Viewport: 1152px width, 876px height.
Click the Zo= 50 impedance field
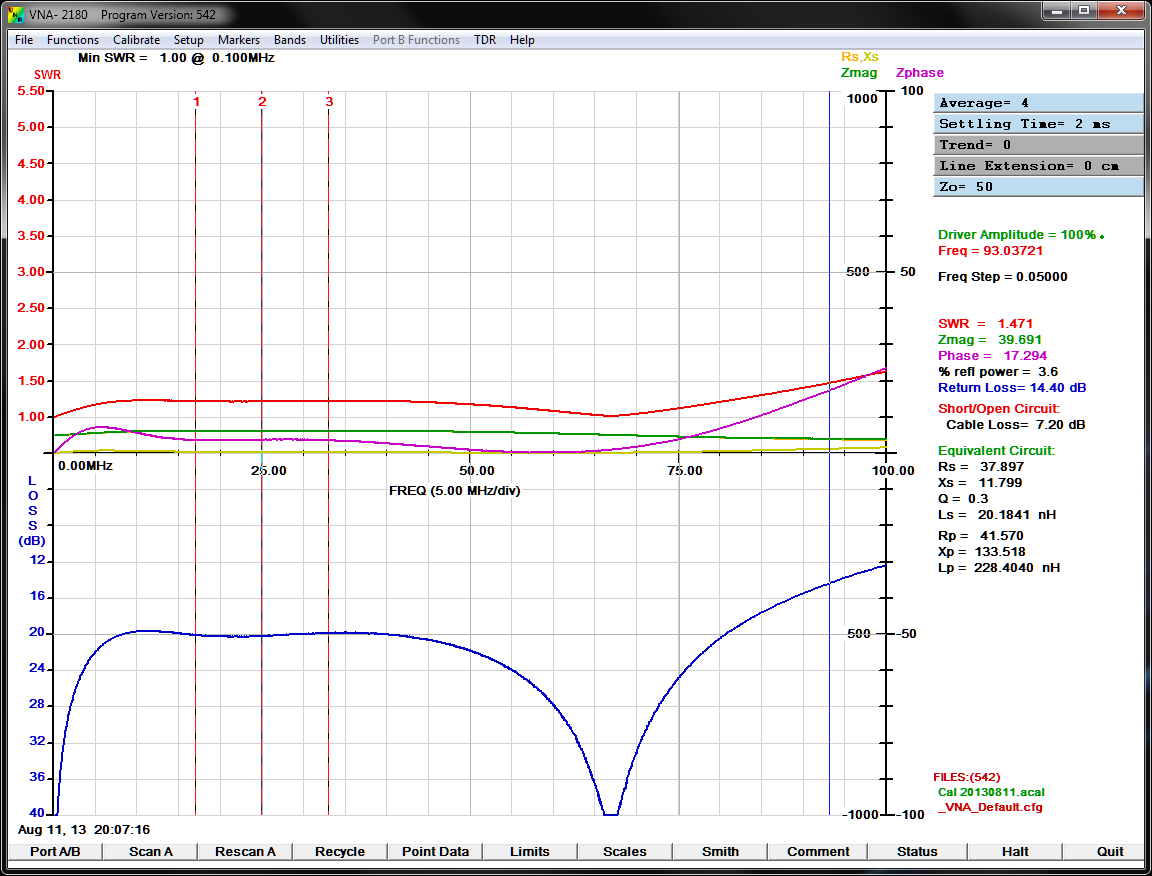[x=1038, y=187]
